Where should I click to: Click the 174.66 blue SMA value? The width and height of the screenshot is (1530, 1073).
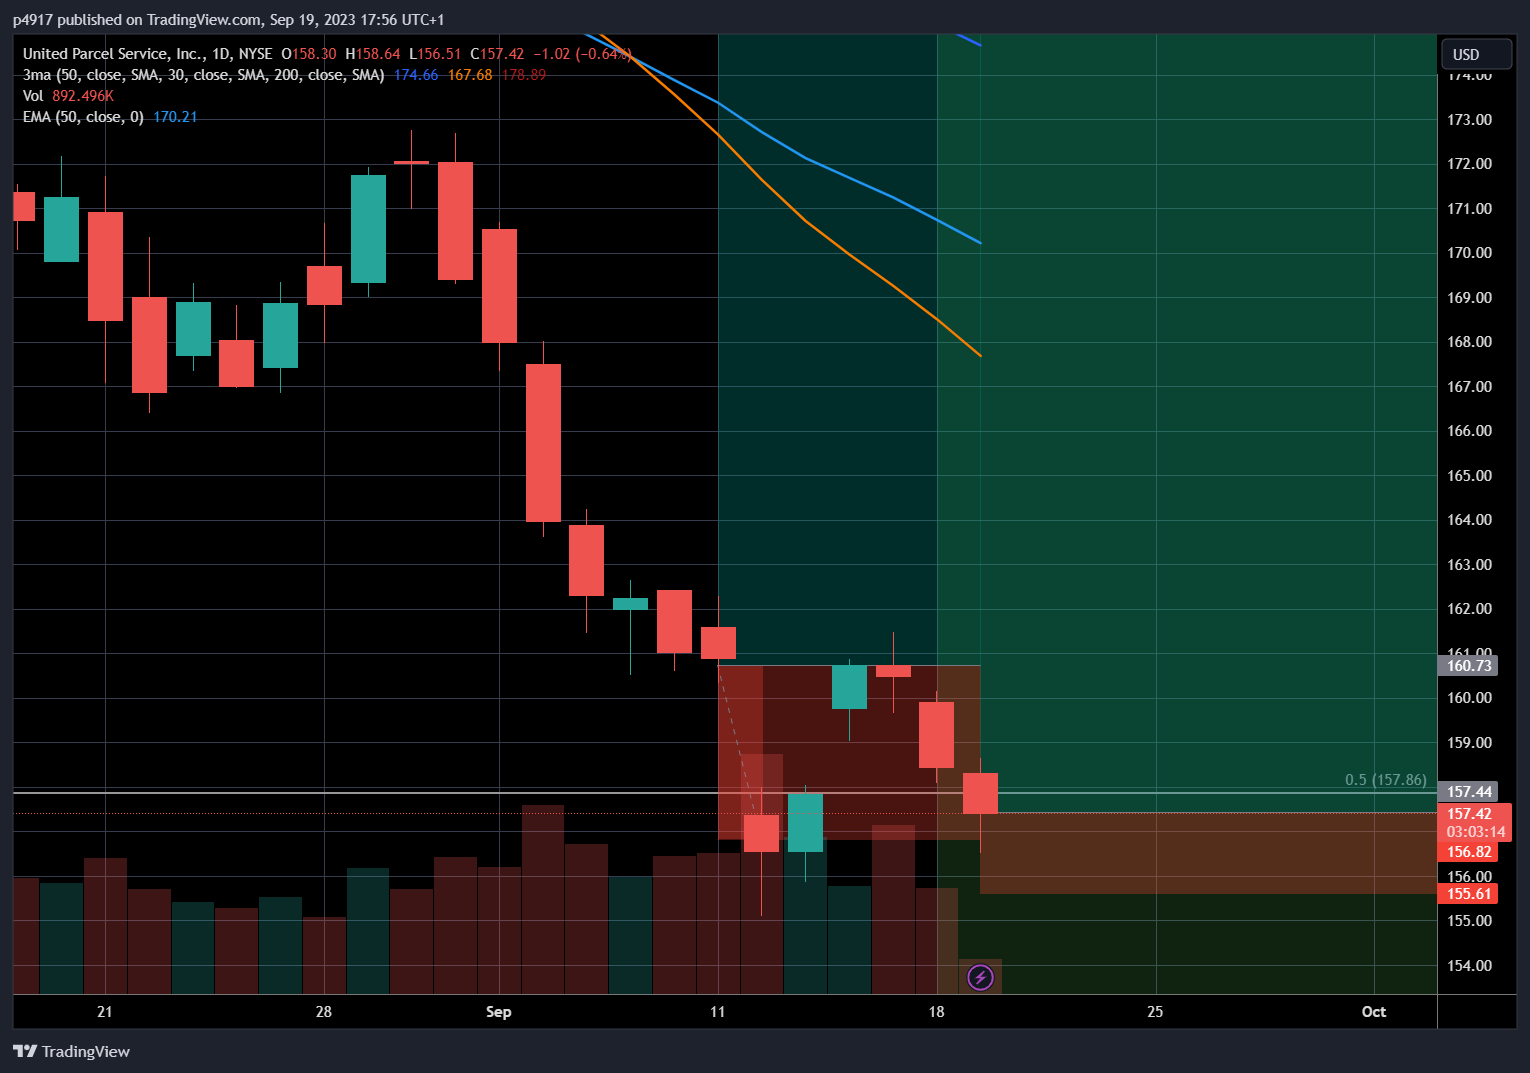coord(416,75)
